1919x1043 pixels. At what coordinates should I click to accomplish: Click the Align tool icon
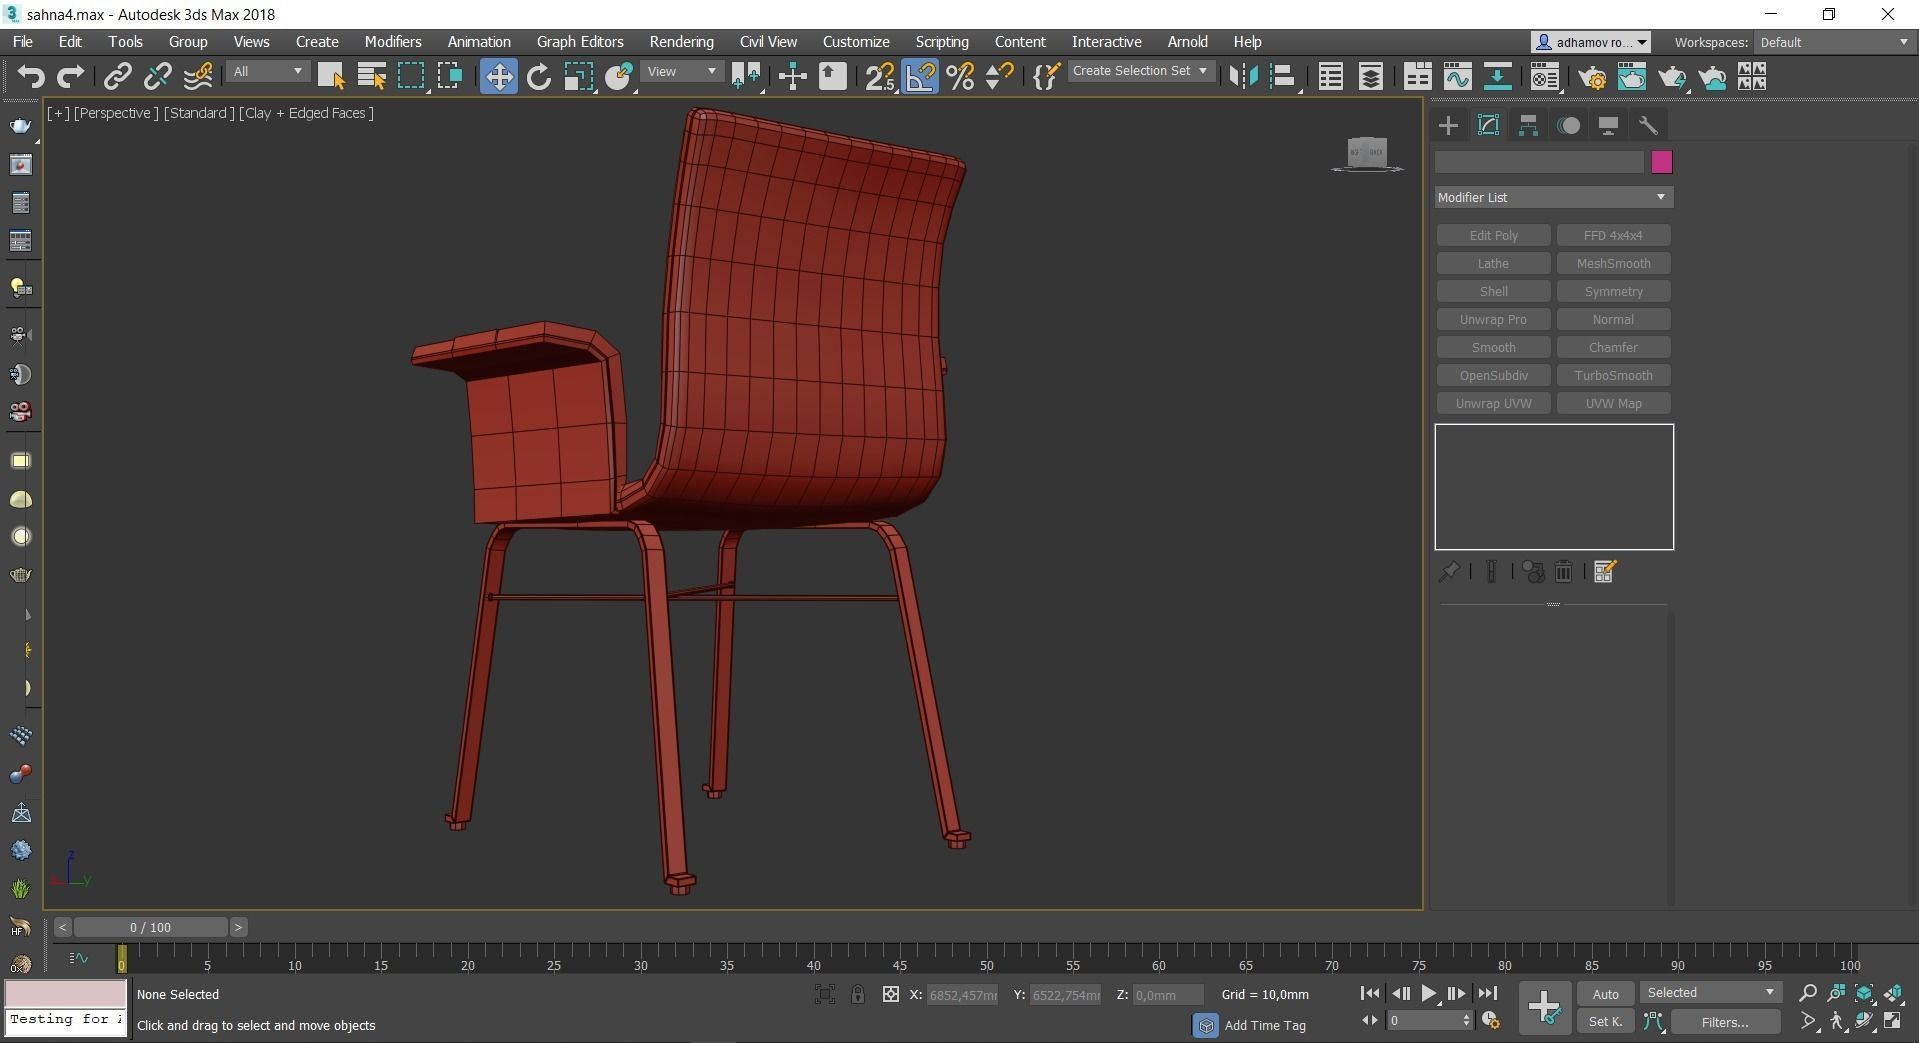click(1283, 77)
